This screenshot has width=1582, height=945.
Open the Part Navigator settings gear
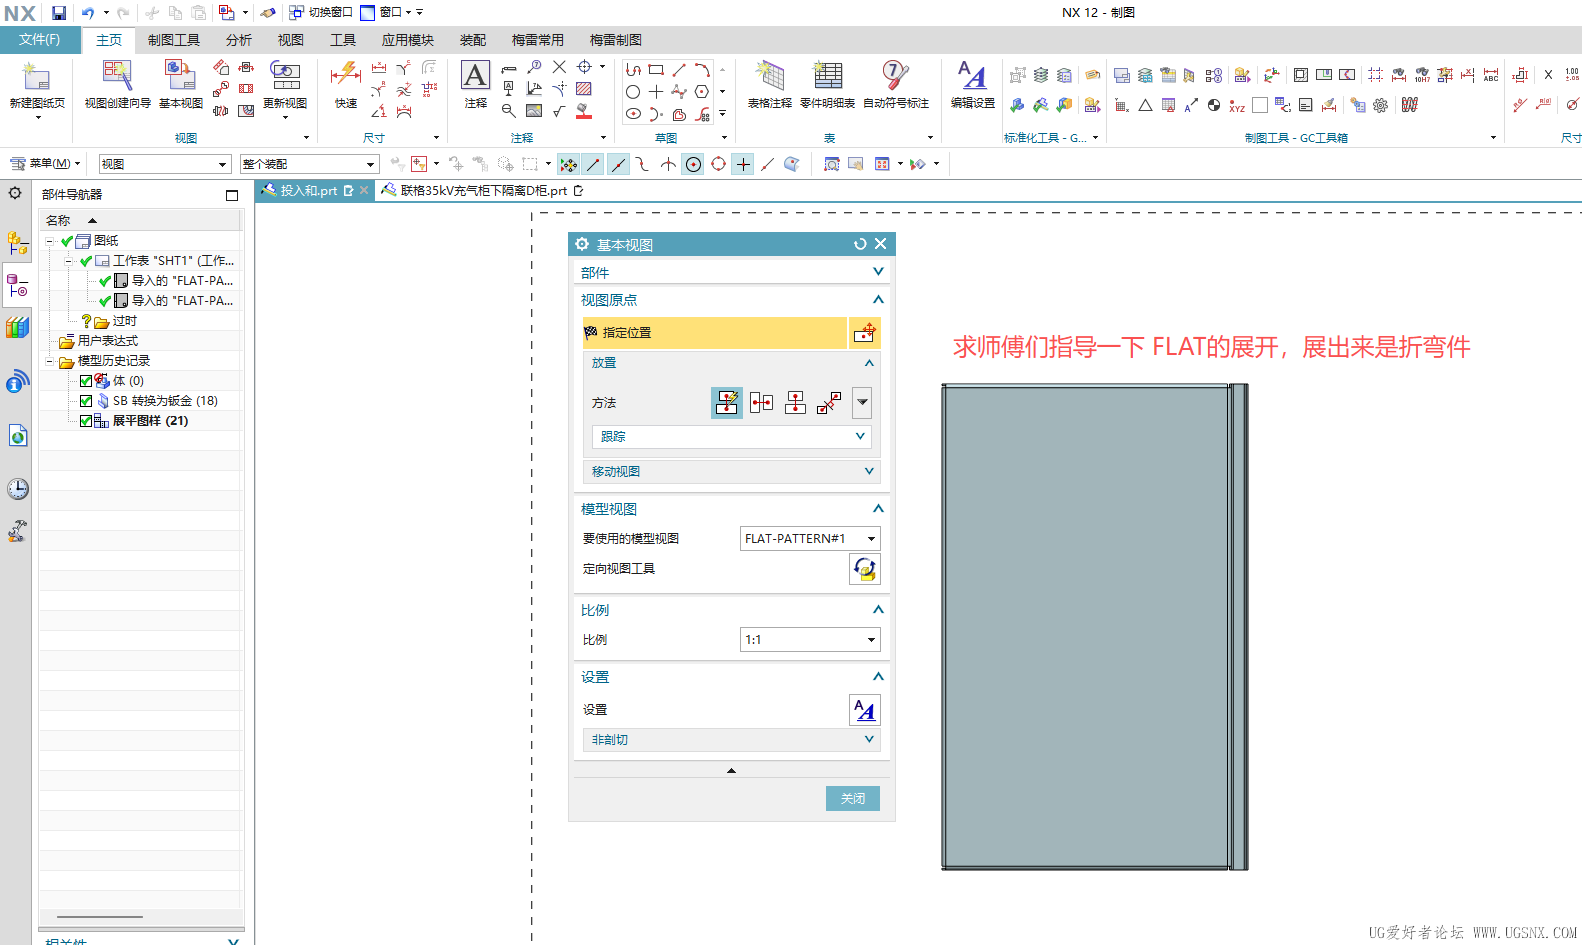15,193
